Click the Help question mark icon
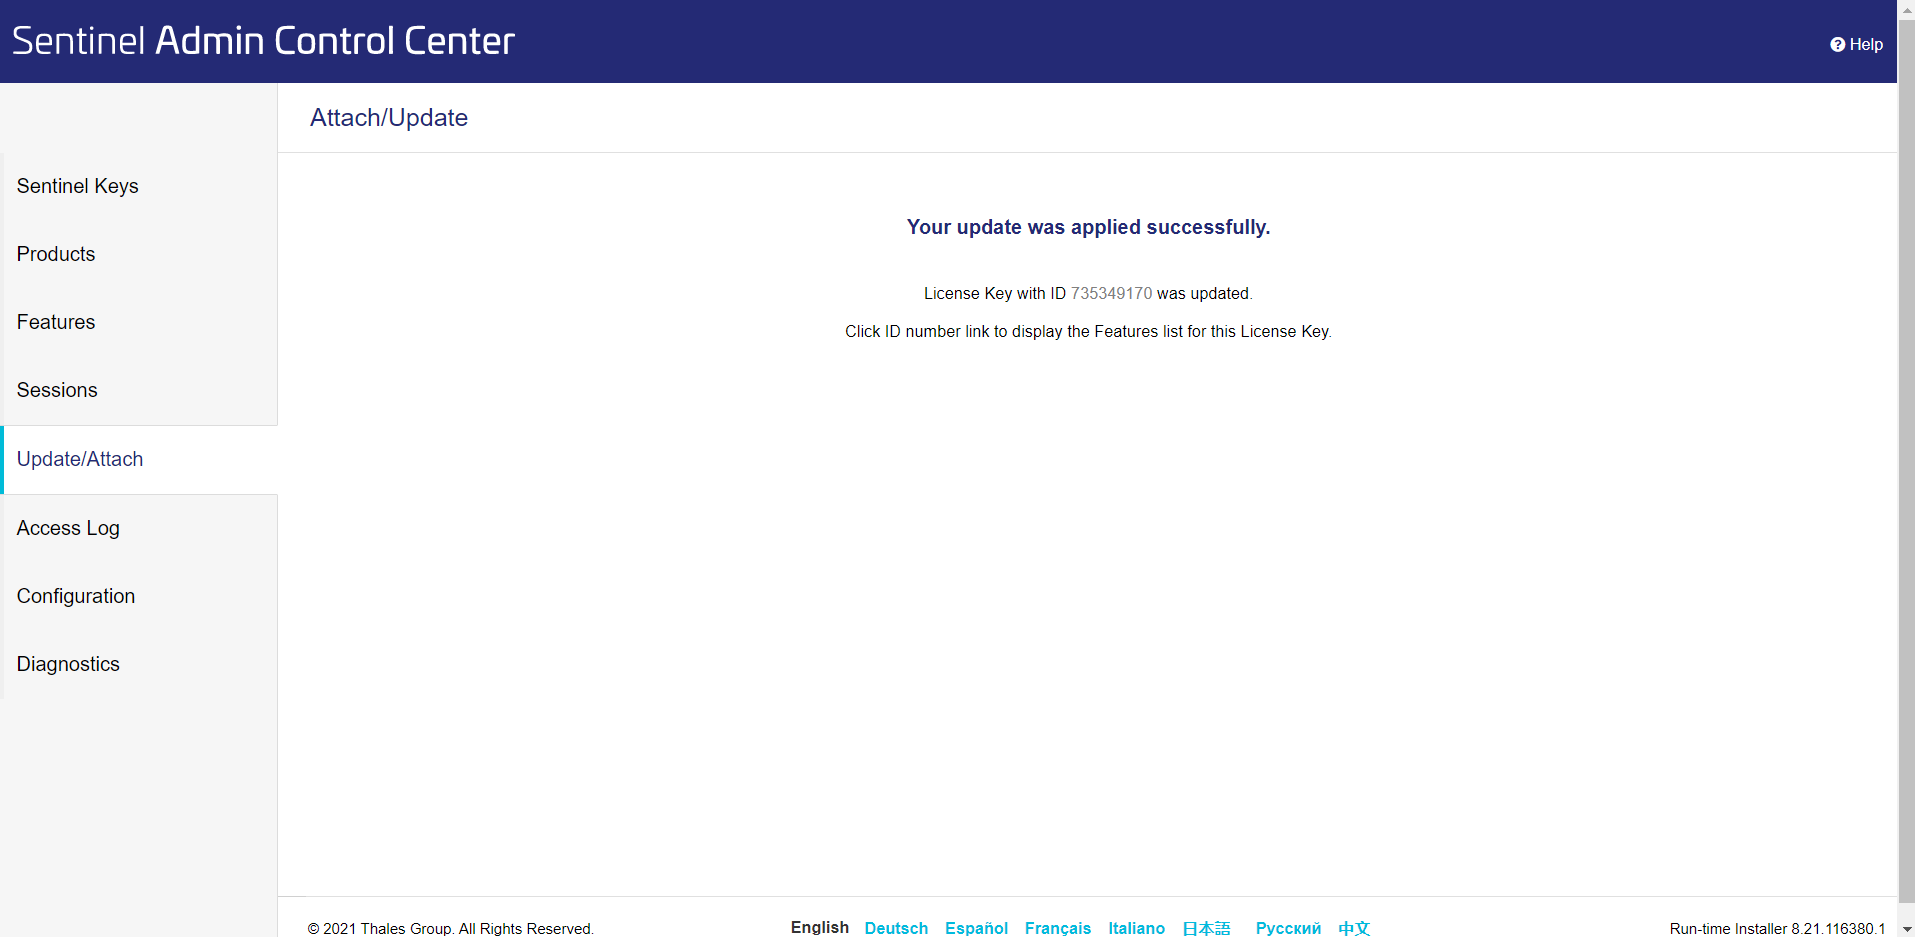The width and height of the screenshot is (1915, 937). [x=1837, y=45]
